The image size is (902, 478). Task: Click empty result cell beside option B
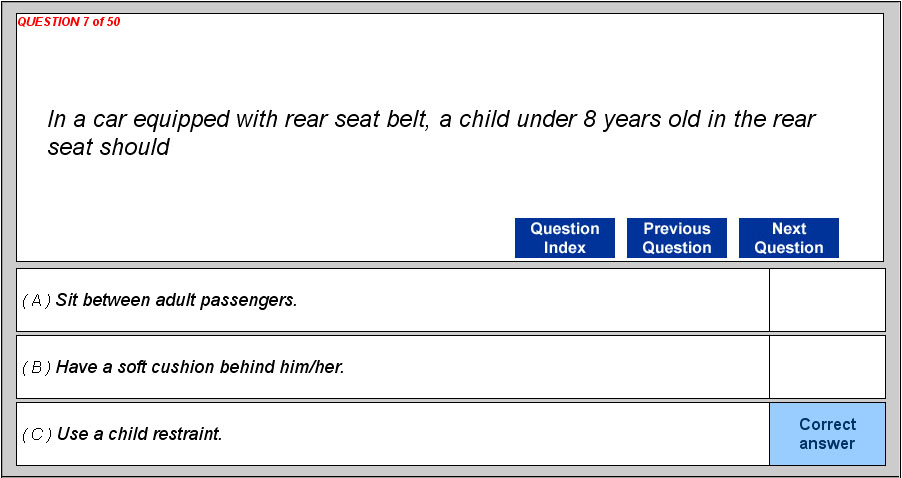(827, 367)
